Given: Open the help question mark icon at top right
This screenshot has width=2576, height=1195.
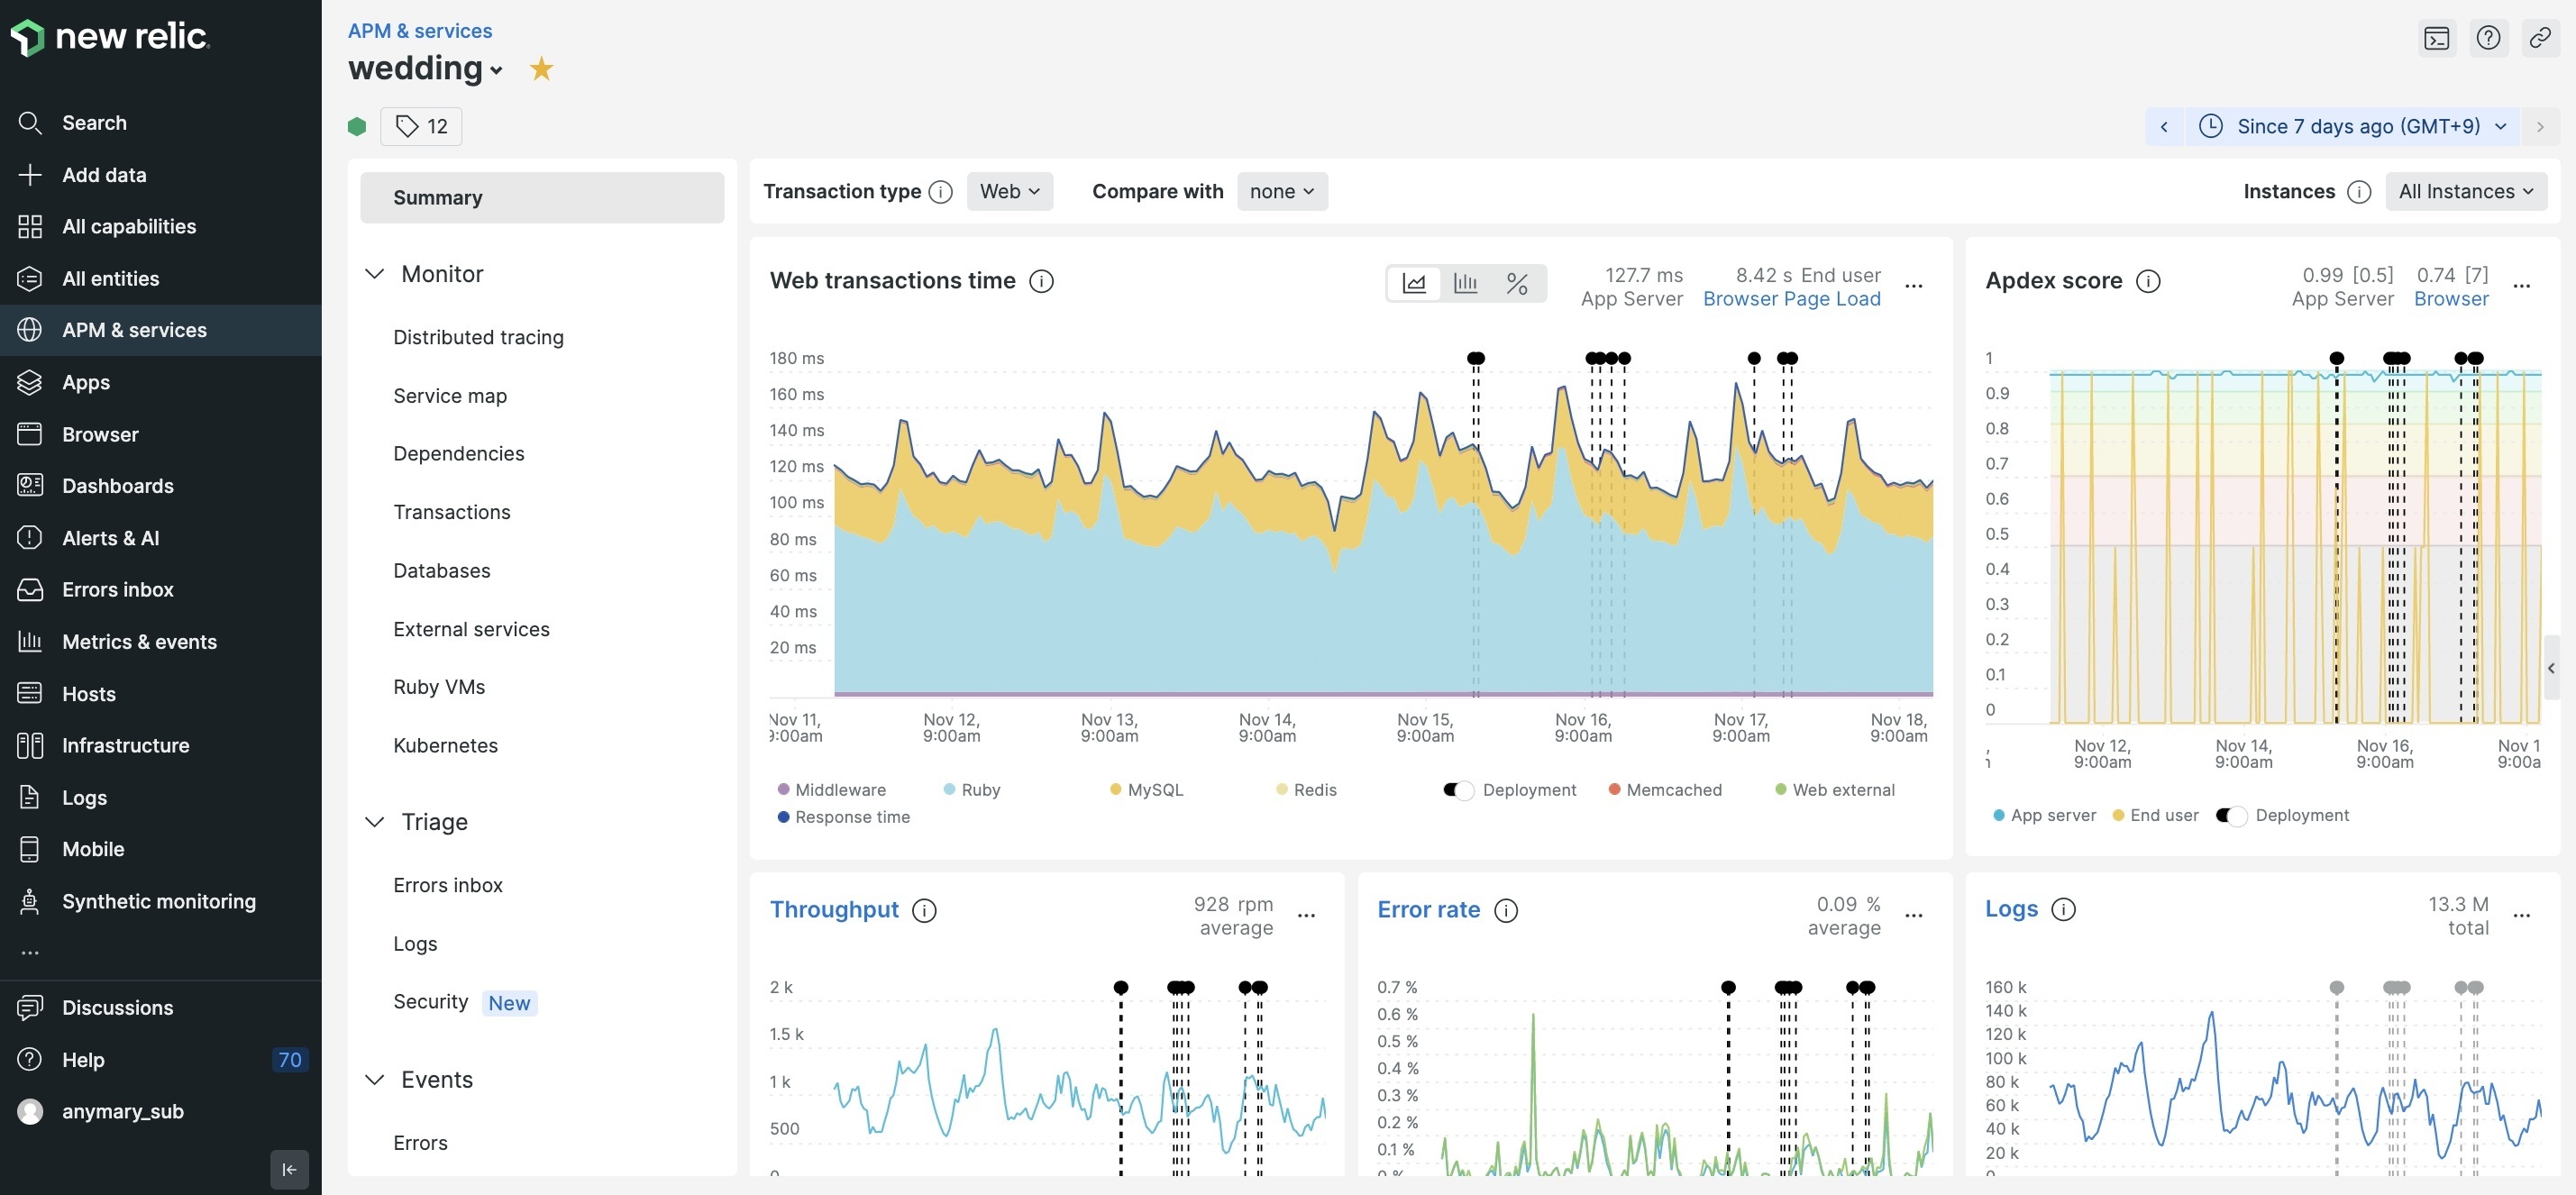Looking at the screenshot, I should coord(2488,38).
